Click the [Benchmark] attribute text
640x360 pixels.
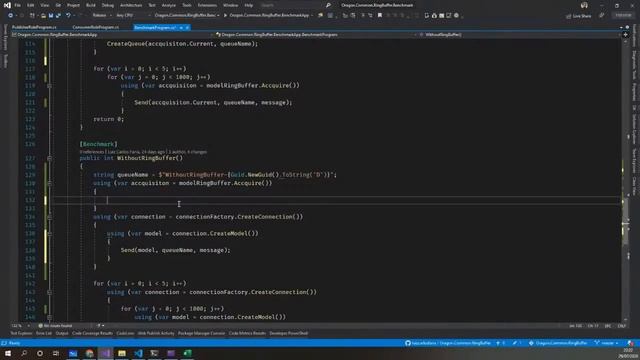coord(98,144)
